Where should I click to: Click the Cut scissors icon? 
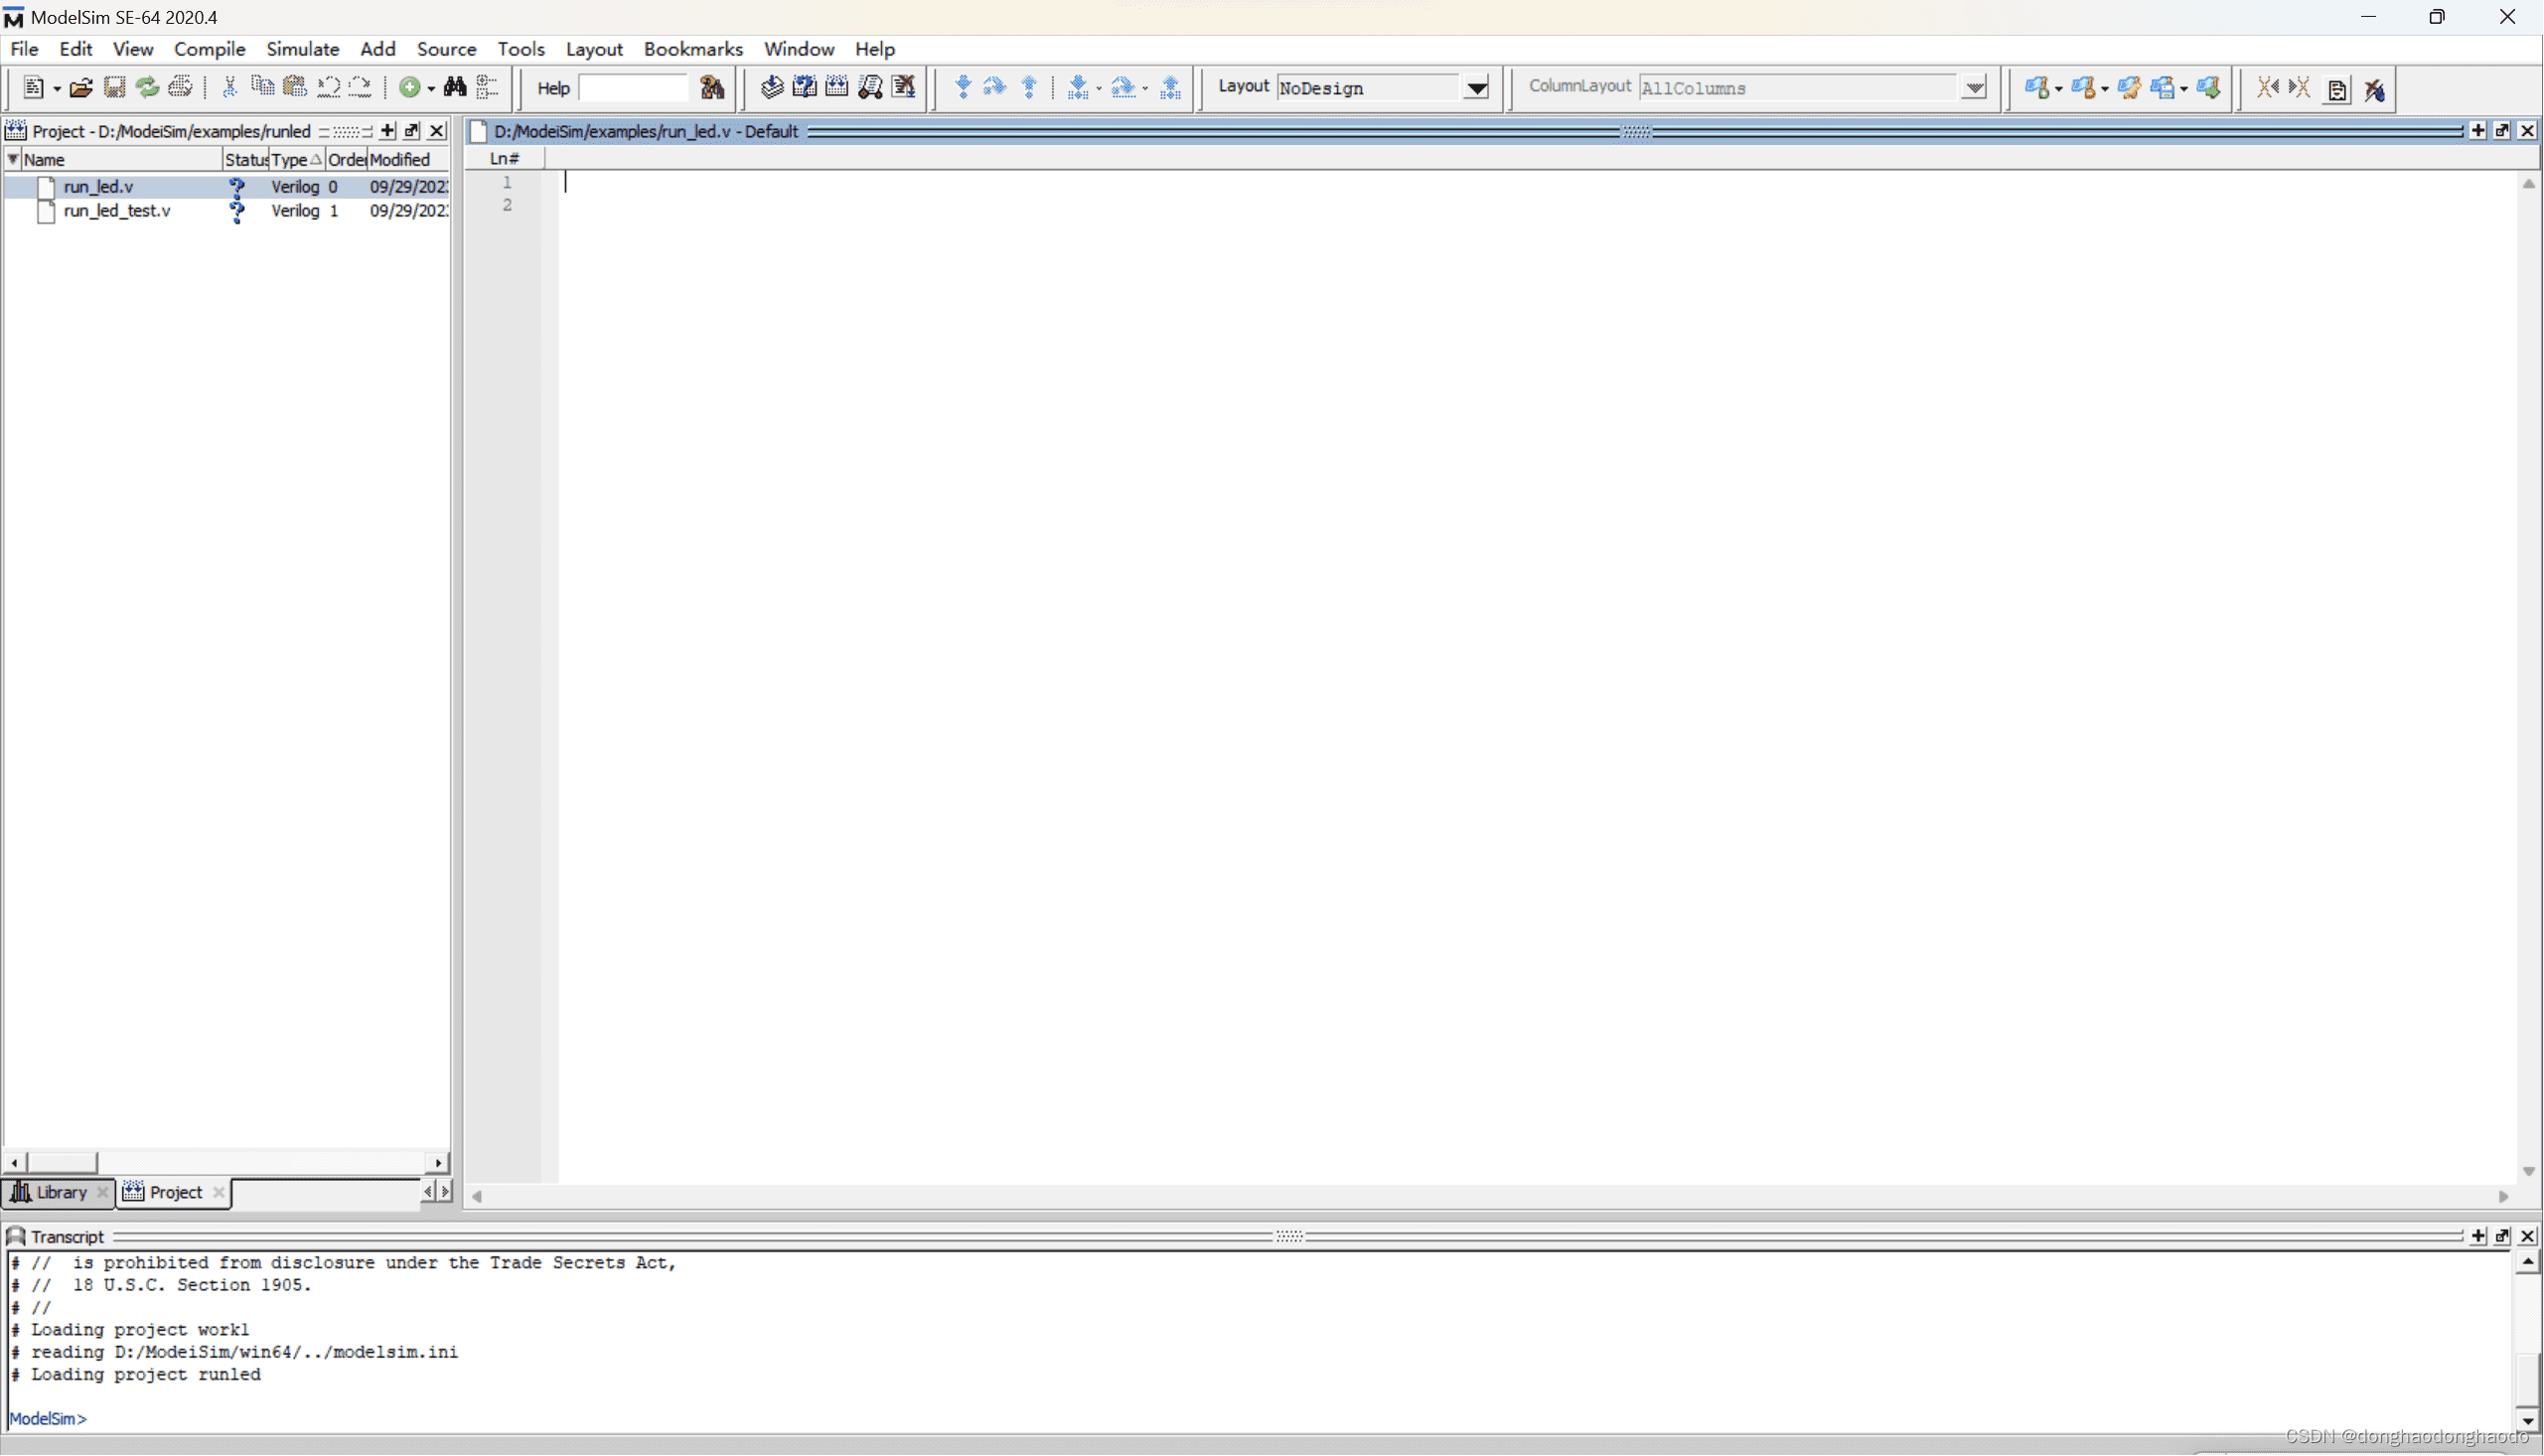[x=229, y=88]
